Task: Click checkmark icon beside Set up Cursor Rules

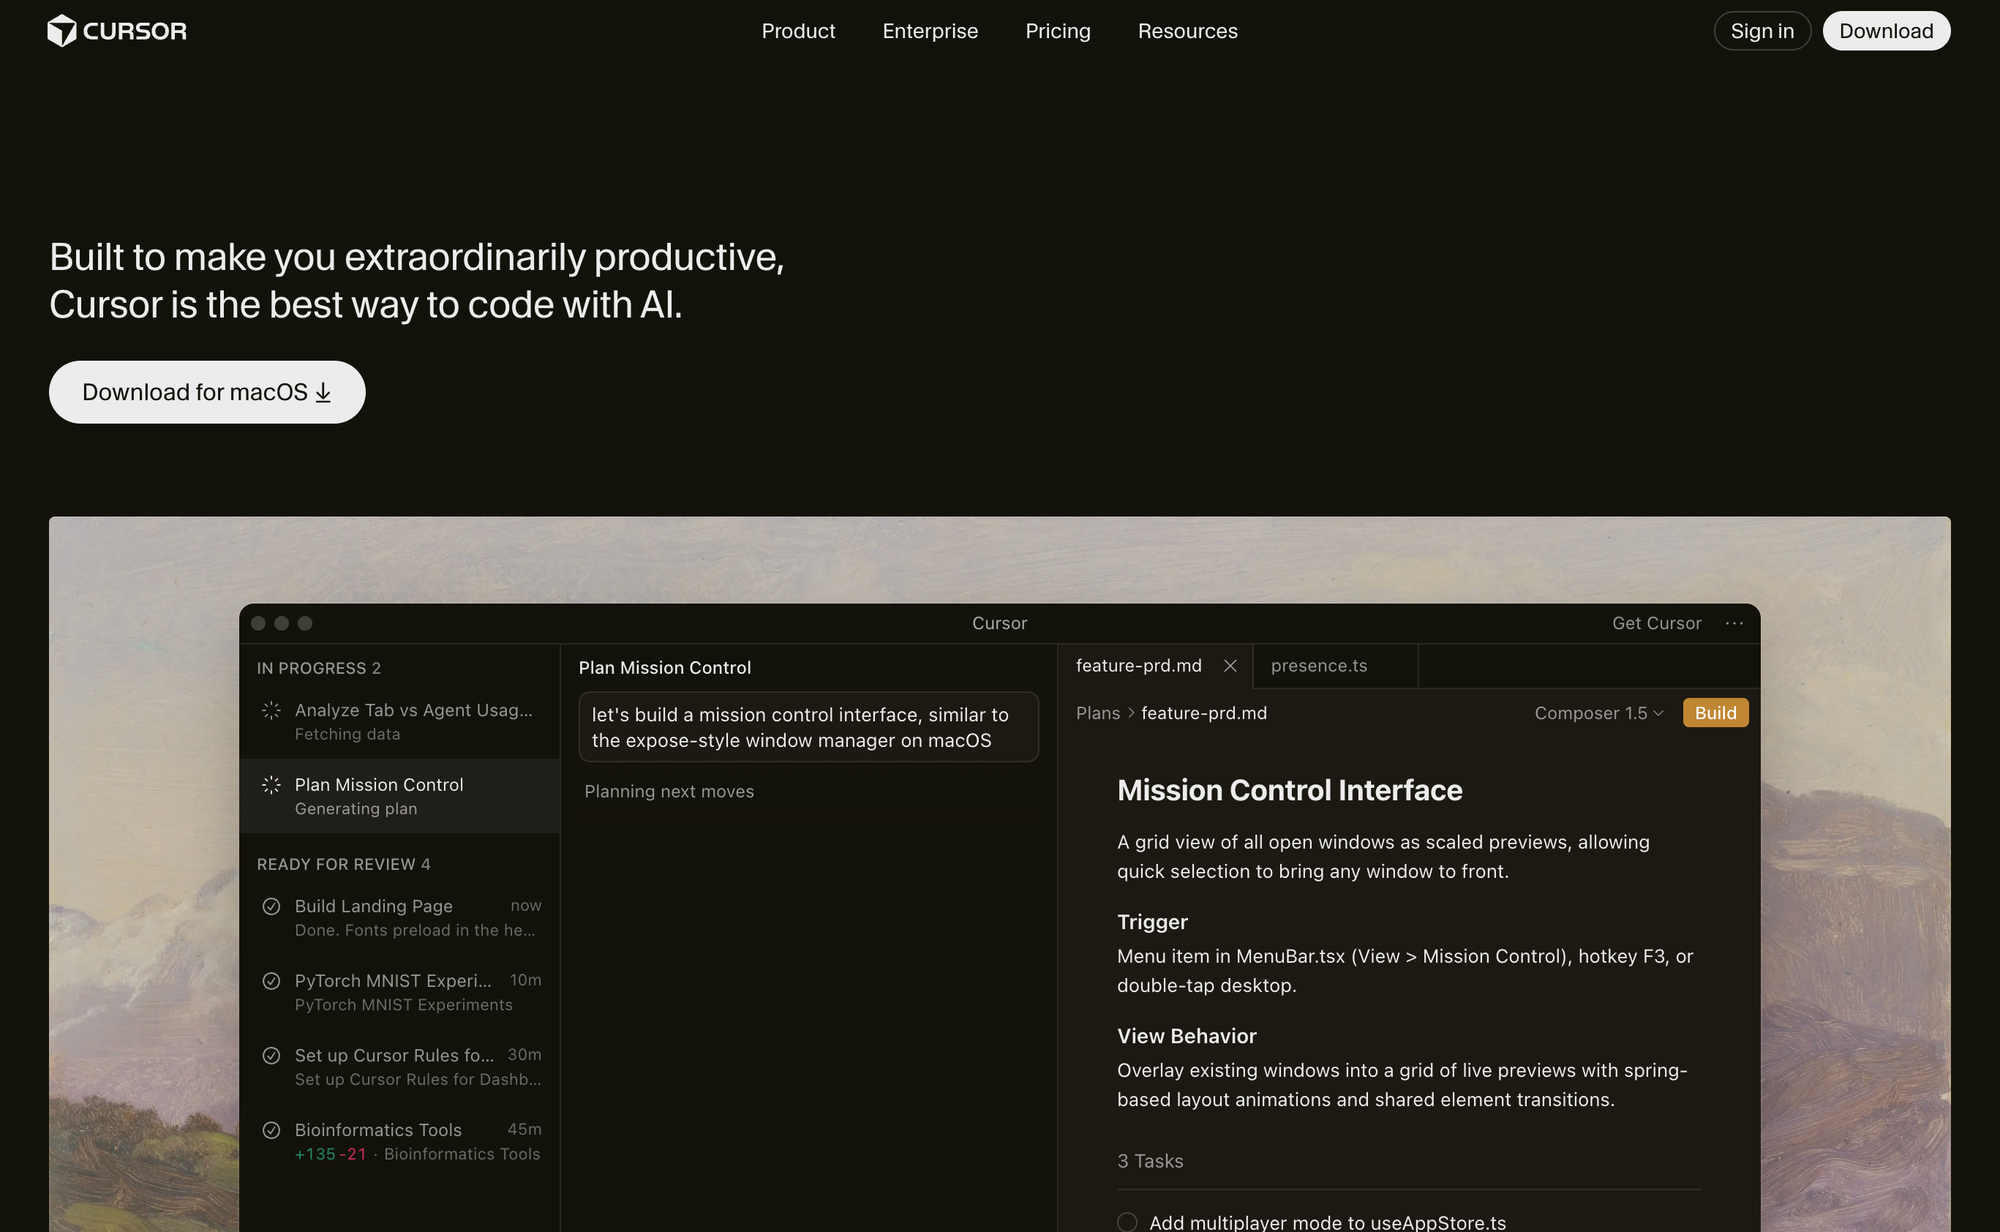Action: coord(271,1055)
